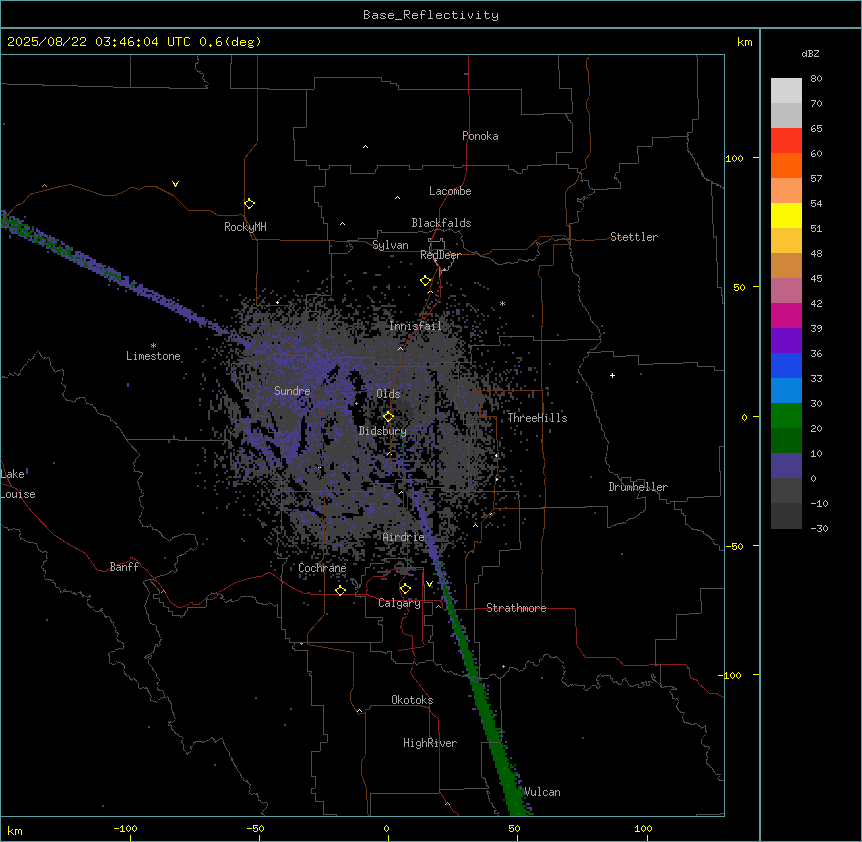Click the Didsbury city label

point(383,431)
